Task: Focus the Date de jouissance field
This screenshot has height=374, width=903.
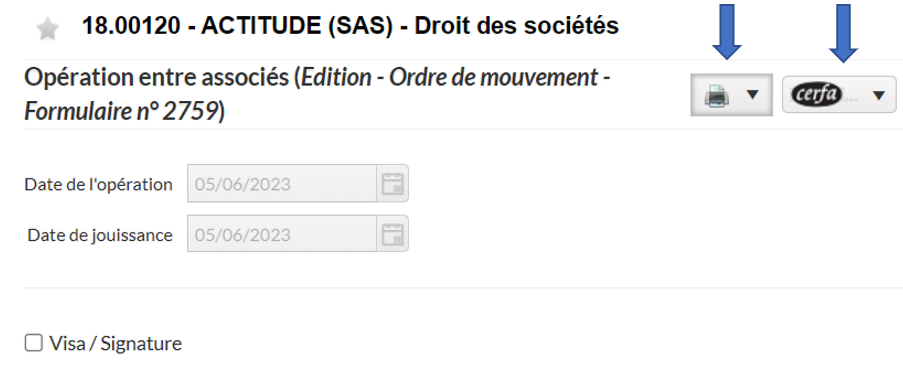Action: 282,234
